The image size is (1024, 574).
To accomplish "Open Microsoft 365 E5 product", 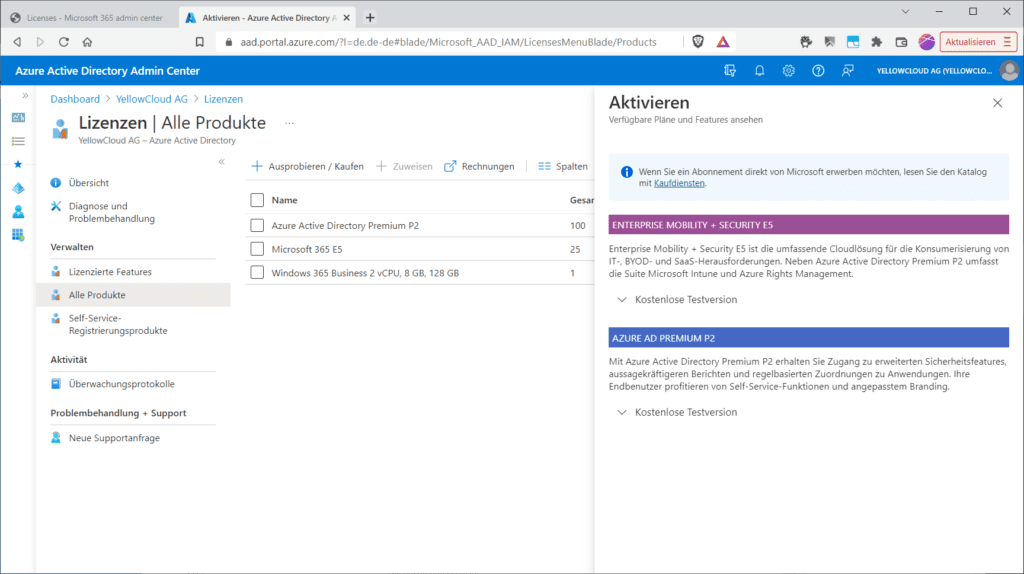I will (x=307, y=249).
